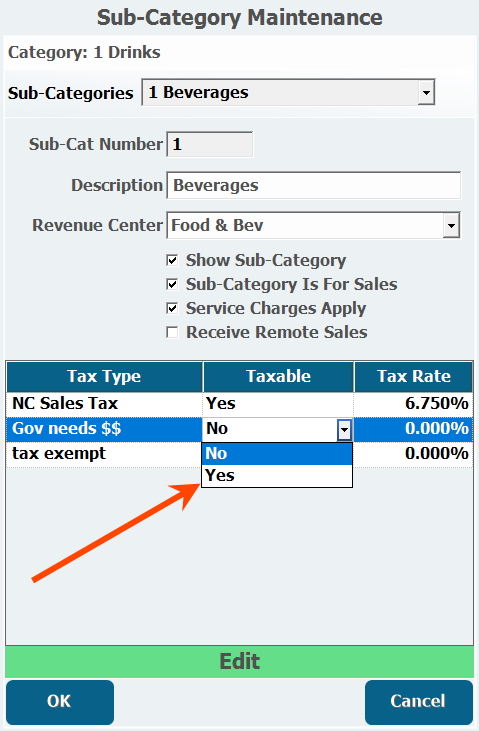Choose No in the Taxable dropdown list
The image size is (479, 731).
[277, 454]
